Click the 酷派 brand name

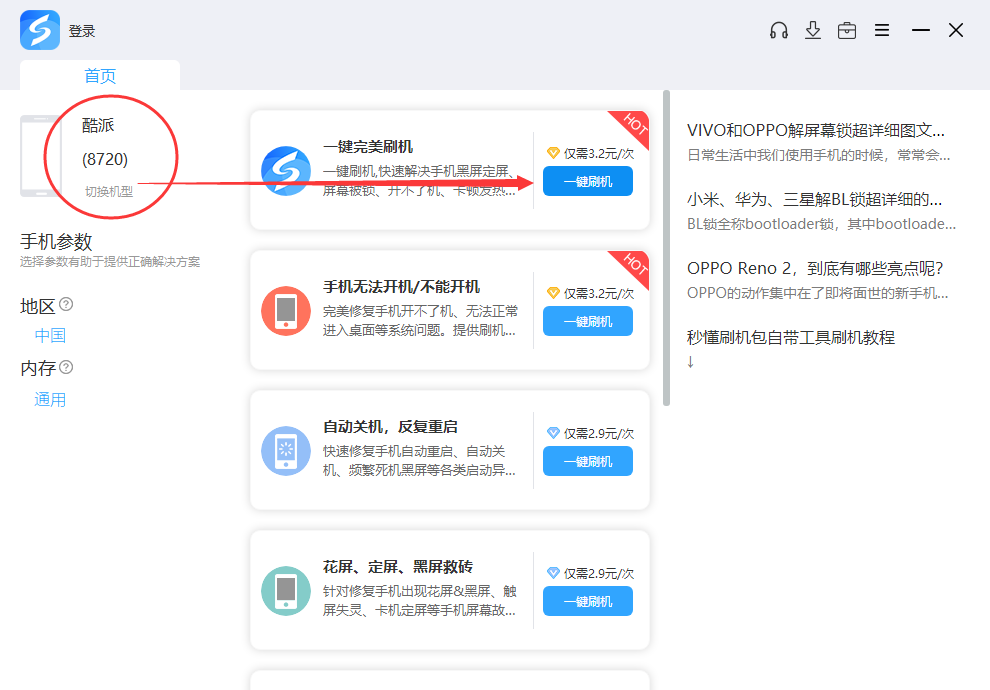[98, 125]
